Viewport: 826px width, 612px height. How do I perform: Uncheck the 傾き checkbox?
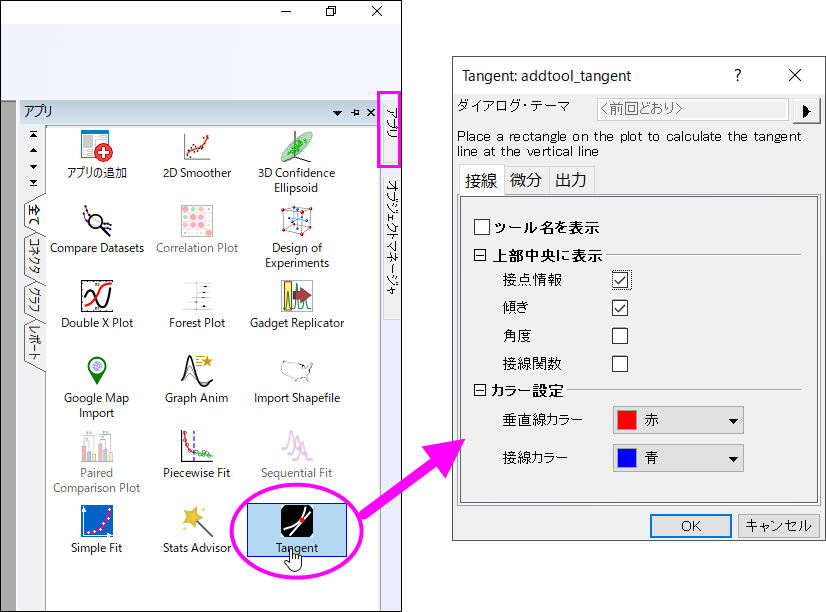(x=620, y=308)
